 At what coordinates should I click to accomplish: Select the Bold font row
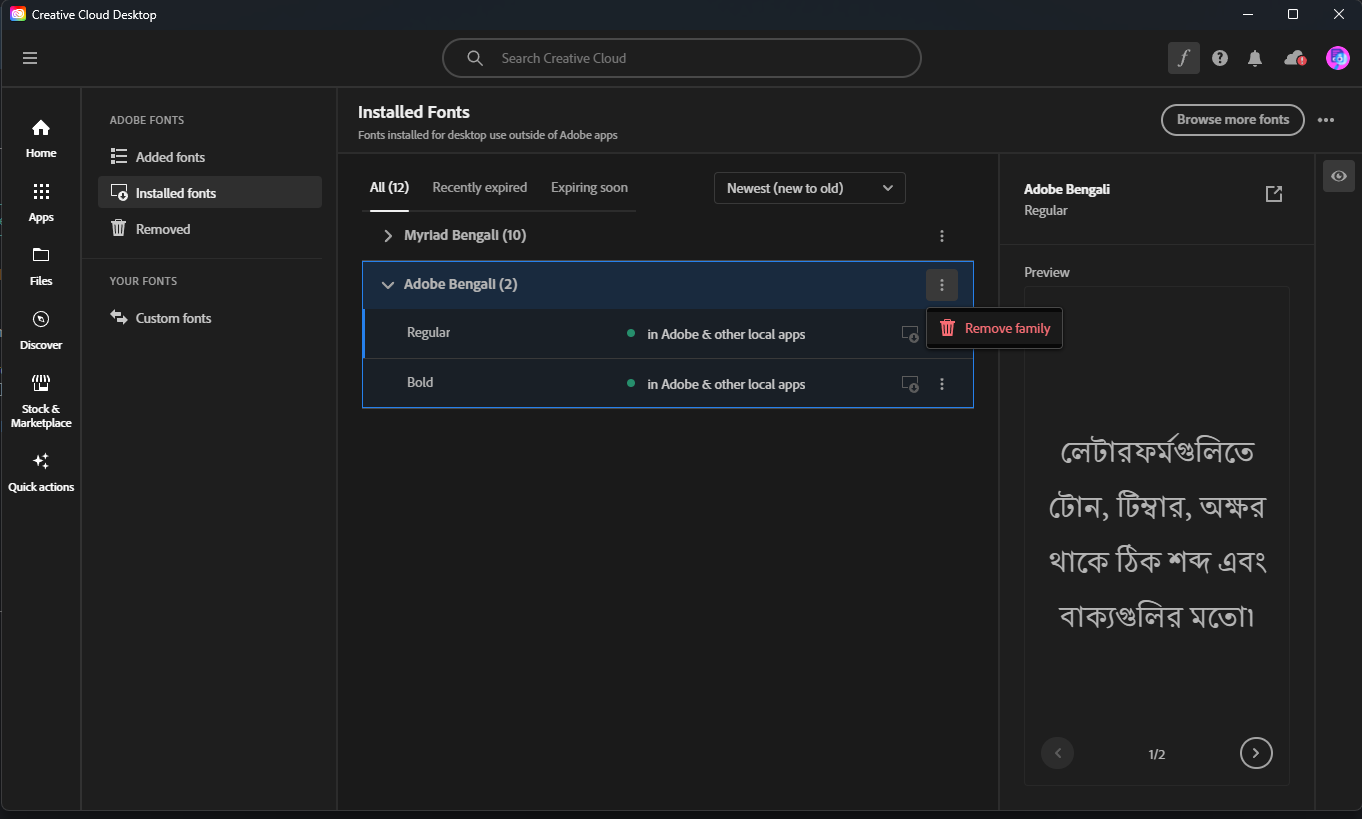(x=668, y=384)
